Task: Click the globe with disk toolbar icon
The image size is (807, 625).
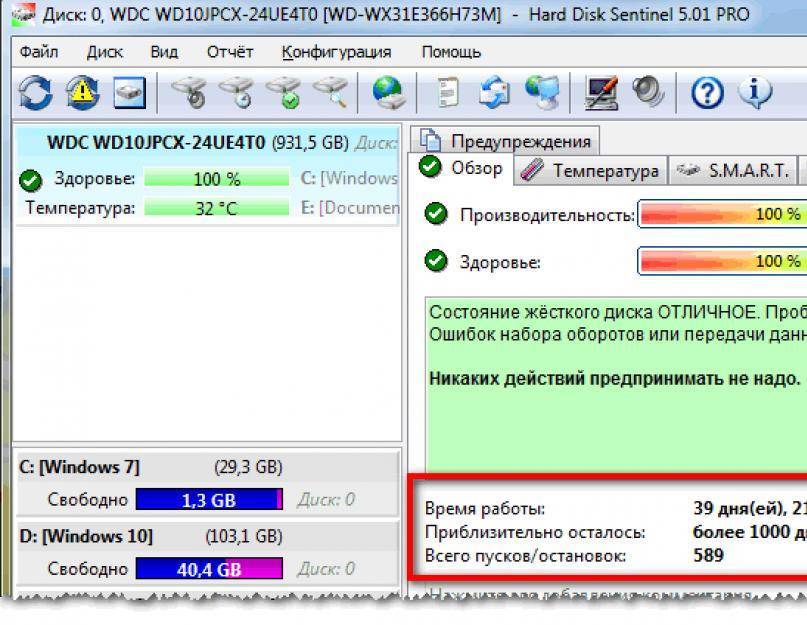Action: point(389,93)
